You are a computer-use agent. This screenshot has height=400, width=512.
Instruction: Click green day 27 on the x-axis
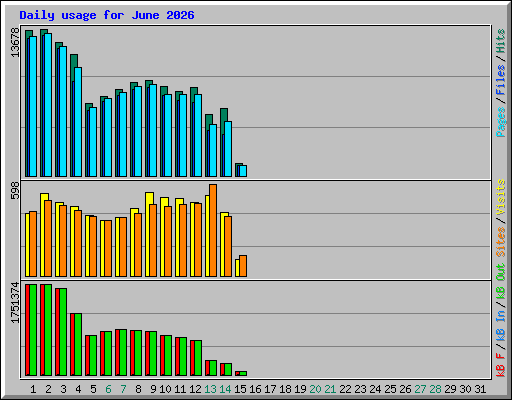coord(420,389)
